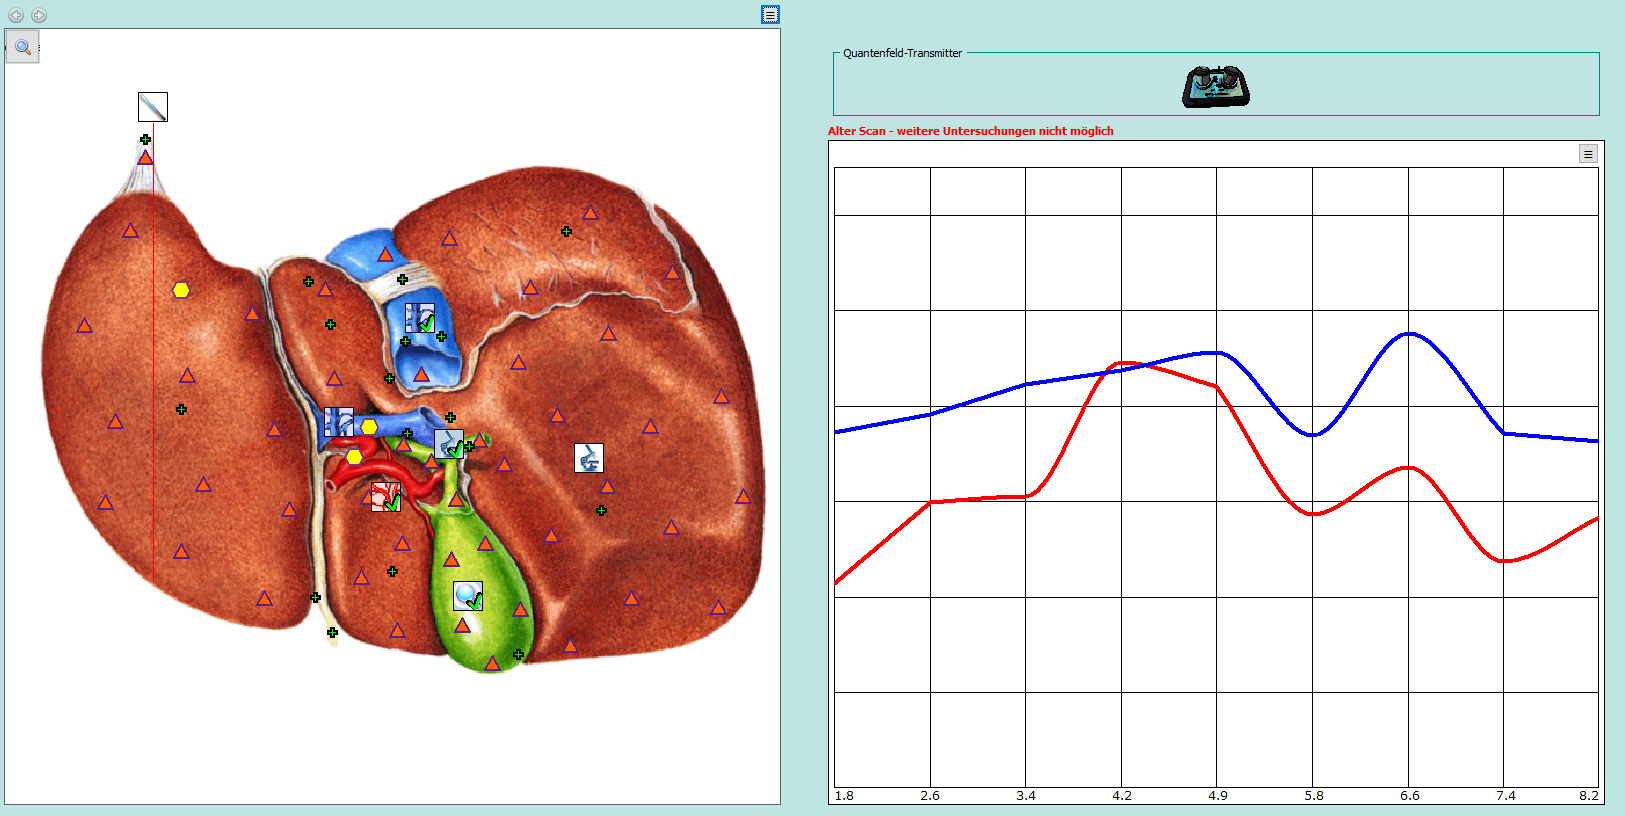Image resolution: width=1625 pixels, height=816 pixels.
Task: Select the yellow hexagon marker on the blue portal vein
Action: tap(369, 427)
